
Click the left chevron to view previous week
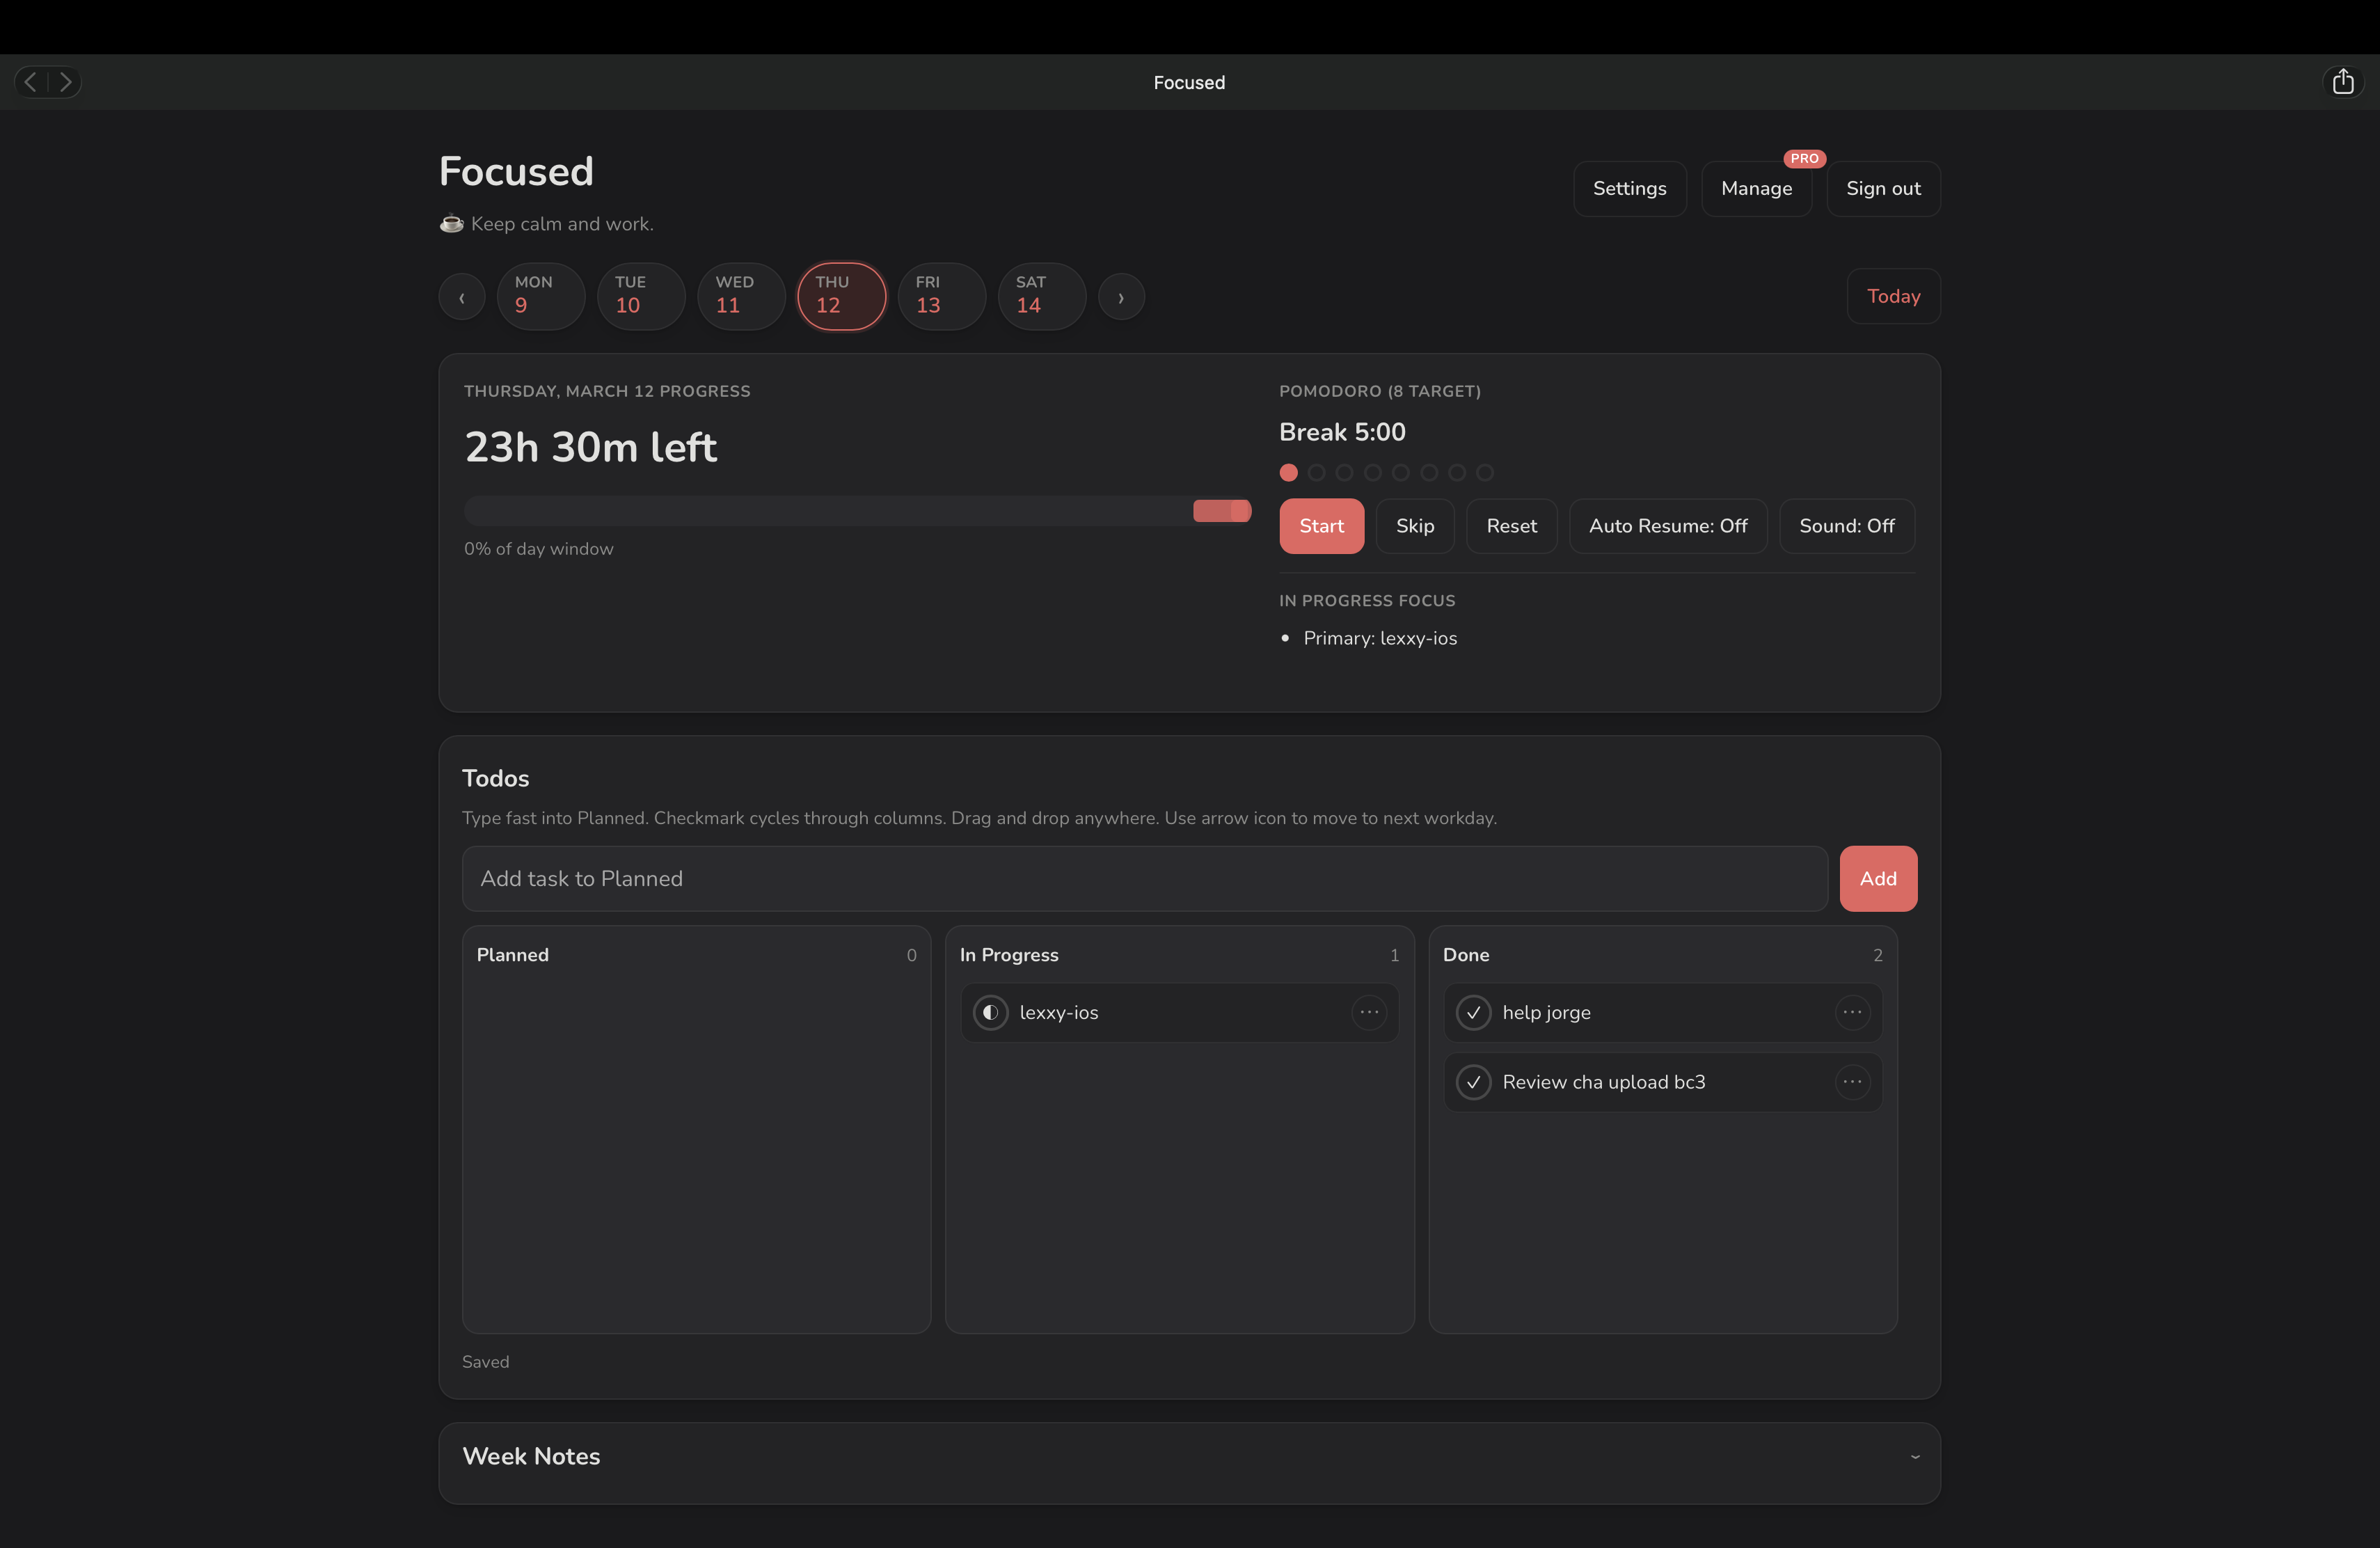point(461,296)
